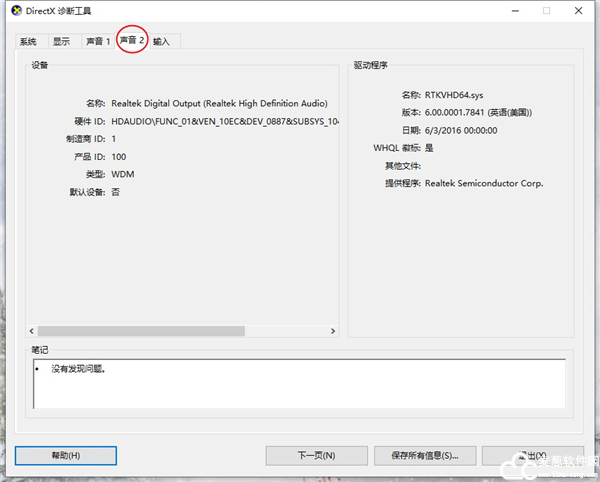600x482 pixels.
Task: Click device name Realtek Digital Output text
Action: point(219,103)
